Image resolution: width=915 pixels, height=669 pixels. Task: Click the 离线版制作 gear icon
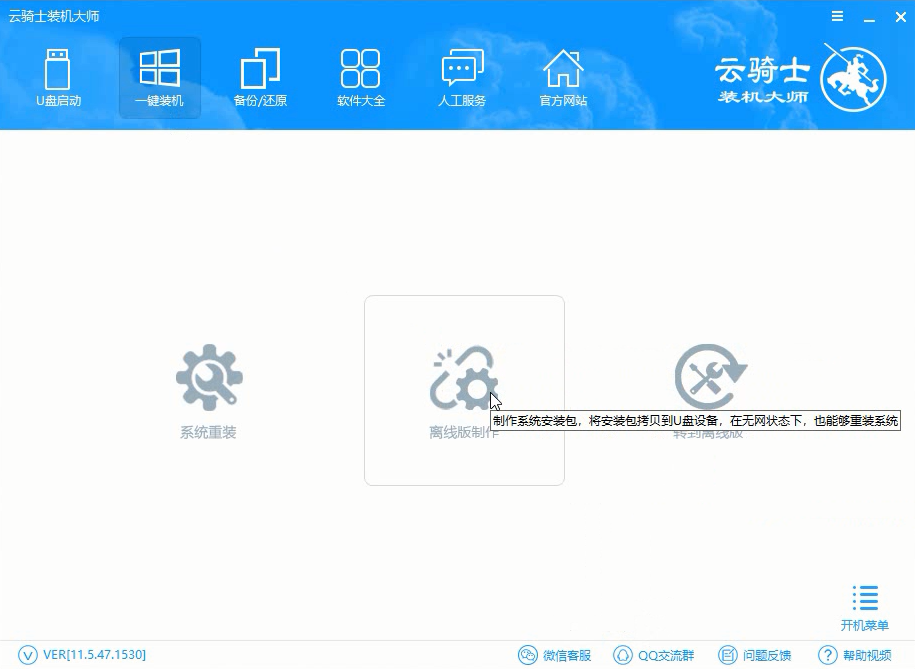[464, 378]
